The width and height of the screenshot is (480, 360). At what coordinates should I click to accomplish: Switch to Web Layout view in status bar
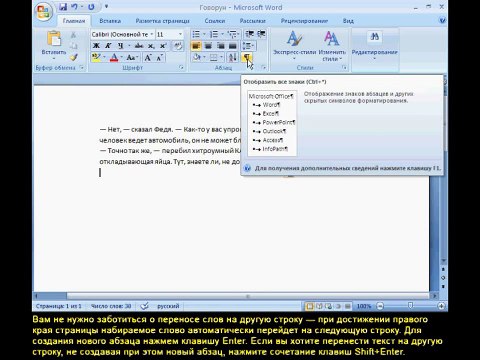(328, 306)
